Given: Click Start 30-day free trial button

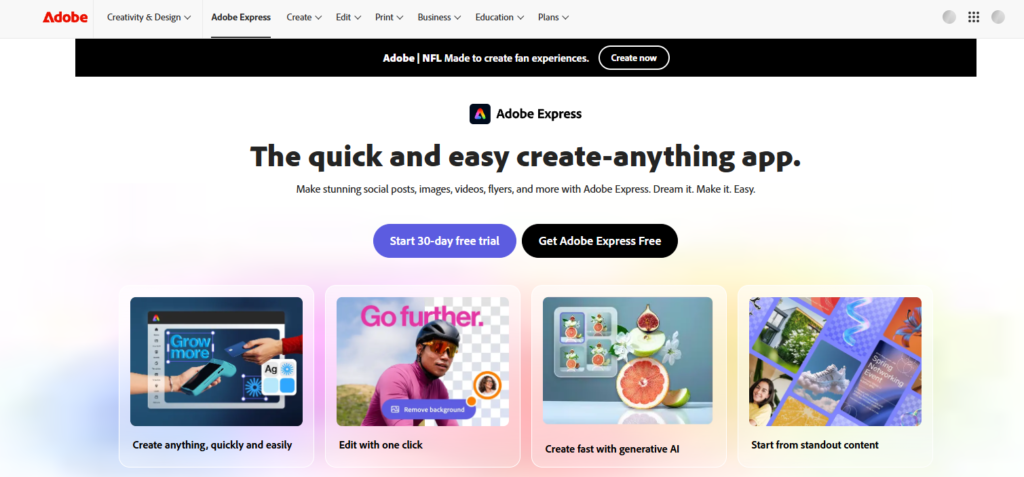Looking at the screenshot, I should pyautogui.click(x=445, y=241).
